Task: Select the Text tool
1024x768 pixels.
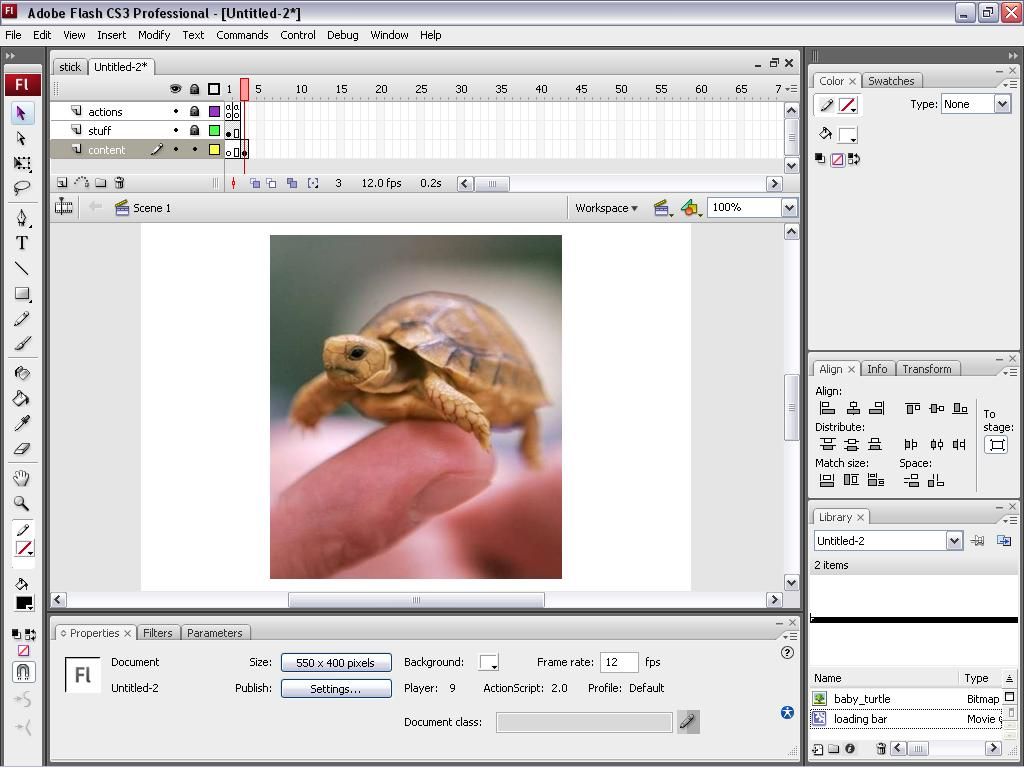Action: coord(21,243)
